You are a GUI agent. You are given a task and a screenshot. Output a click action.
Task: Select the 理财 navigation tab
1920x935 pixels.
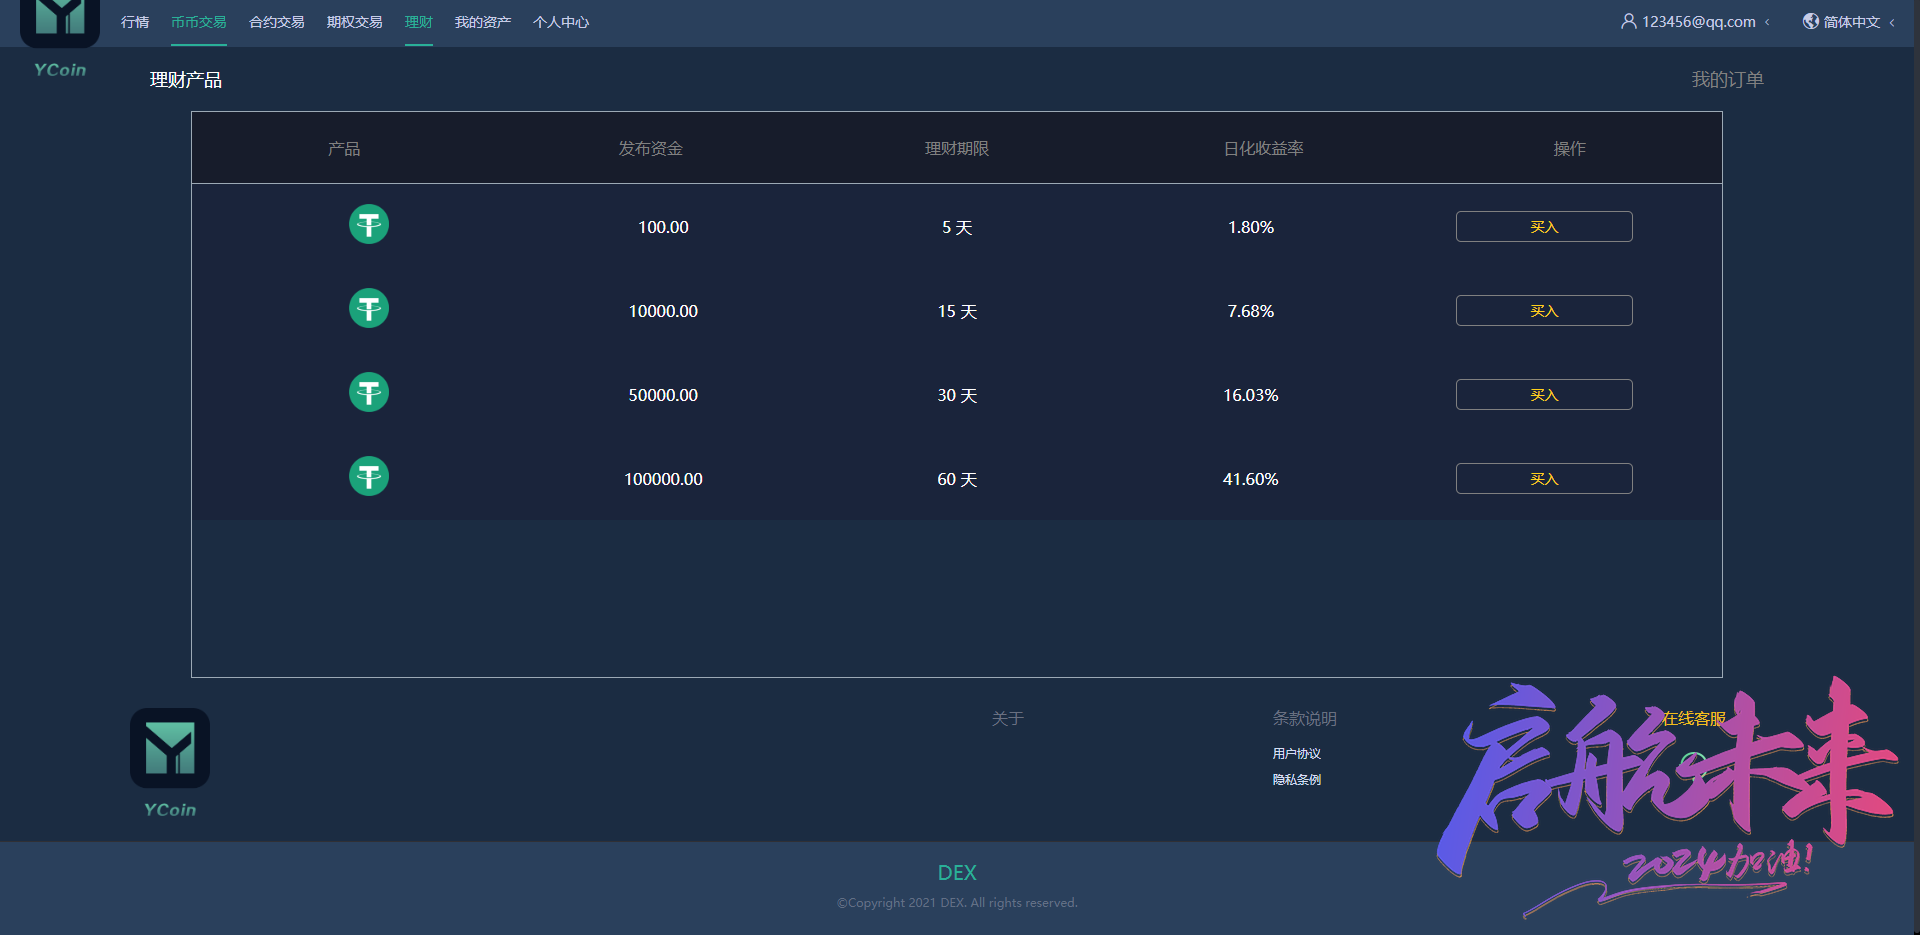click(x=418, y=22)
